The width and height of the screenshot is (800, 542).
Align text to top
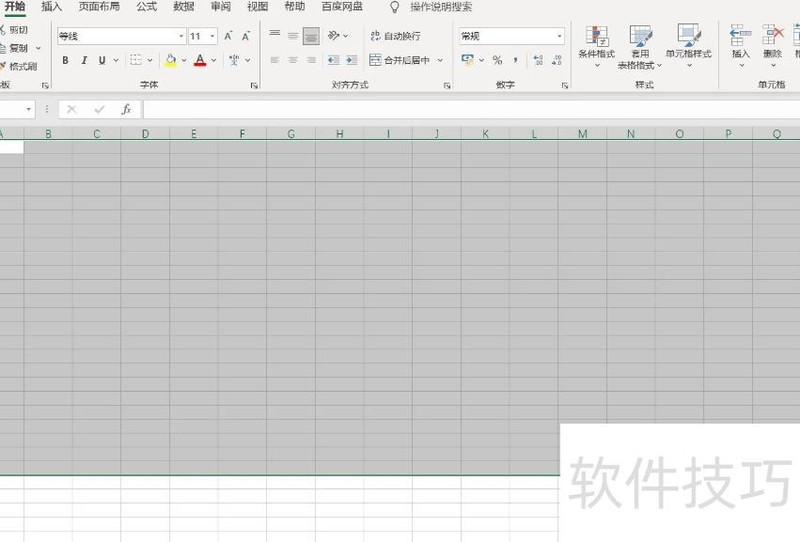(x=274, y=35)
